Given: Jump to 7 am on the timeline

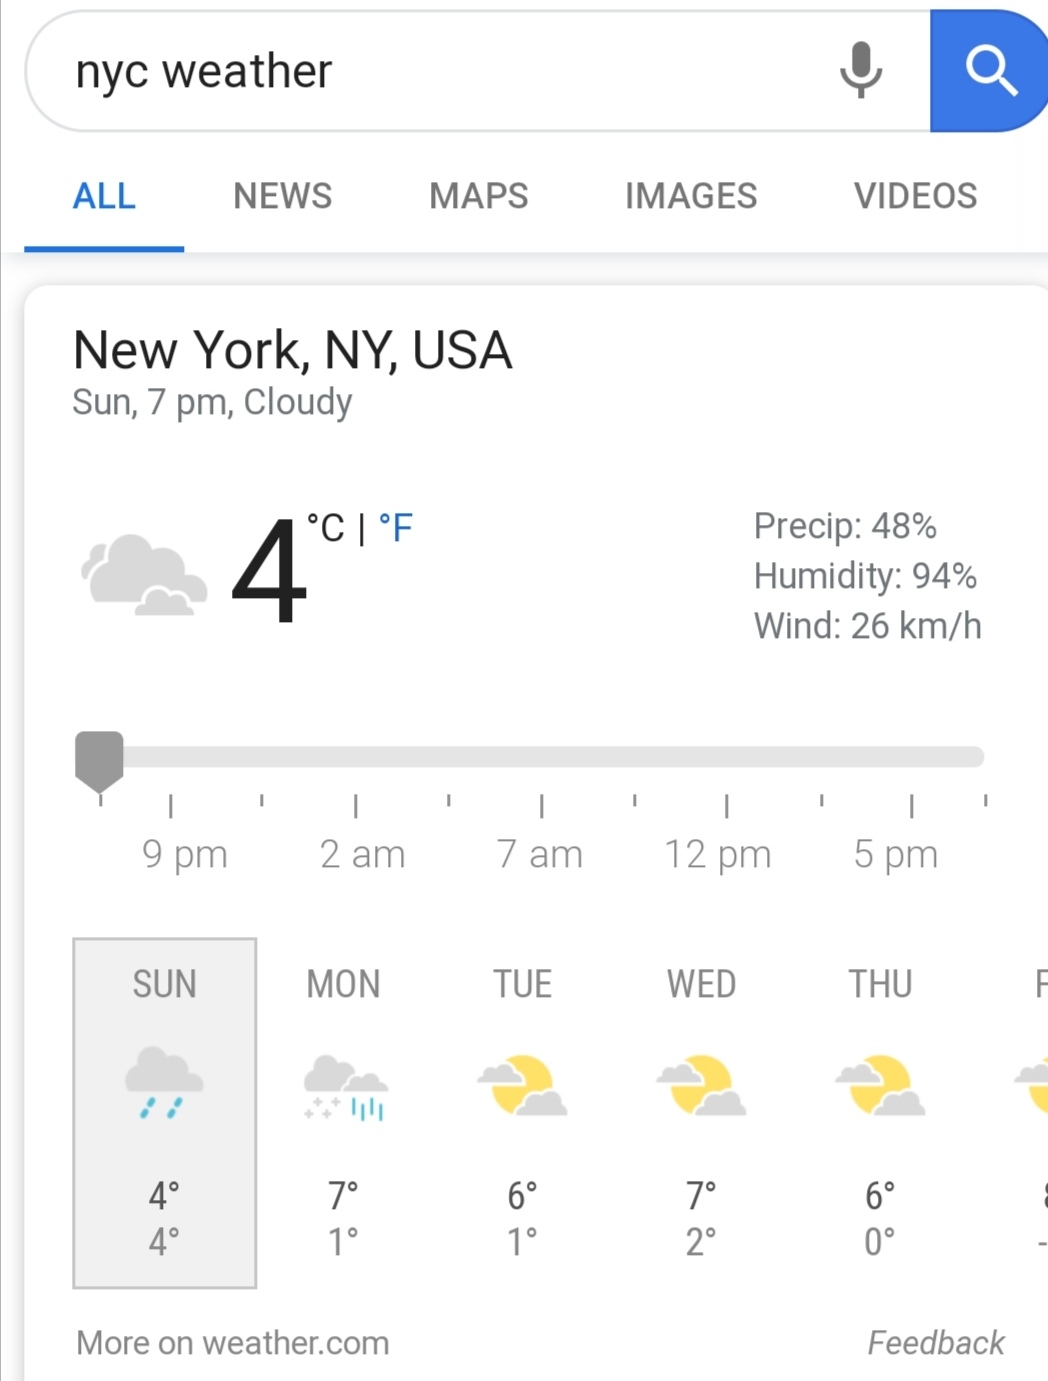Looking at the screenshot, I should (540, 854).
